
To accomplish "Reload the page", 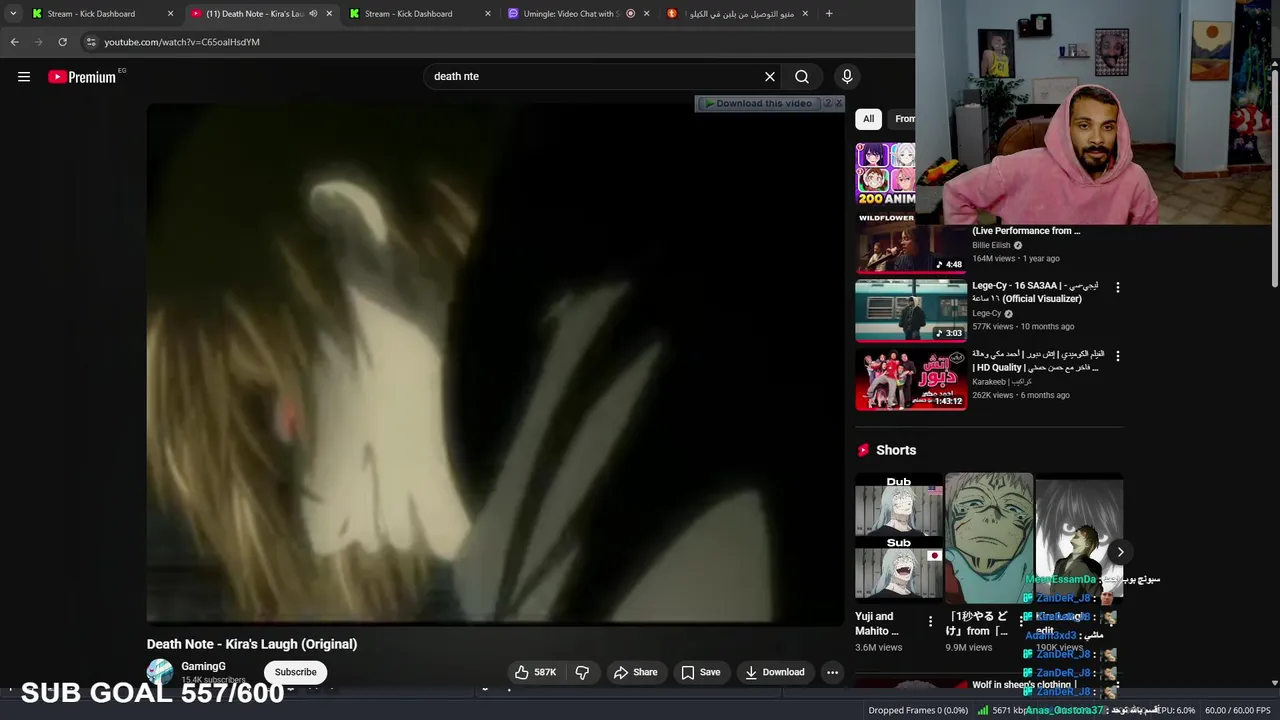I will [x=62, y=42].
